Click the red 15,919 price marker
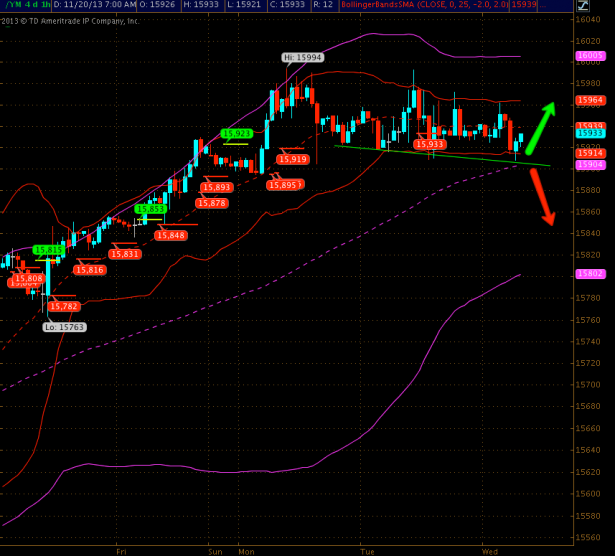 point(293,159)
